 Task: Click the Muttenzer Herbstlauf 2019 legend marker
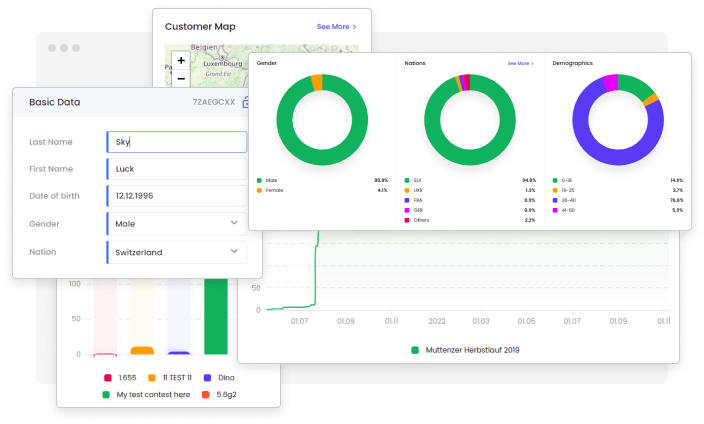pos(416,350)
